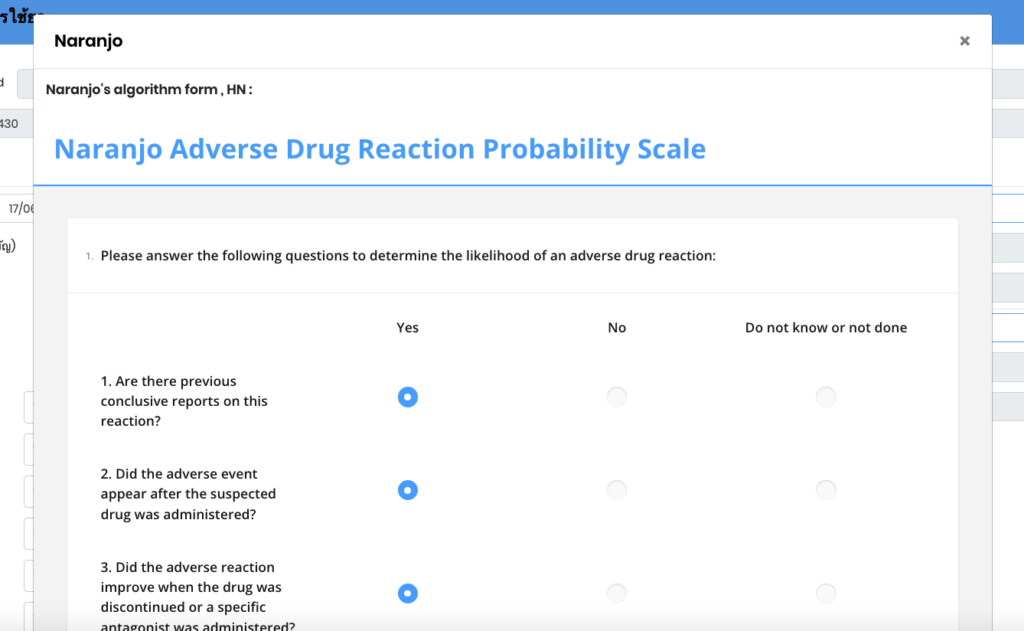Click question 3 text about reaction improving
This screenshot has height=631, width=1024.
click(197, 597)
